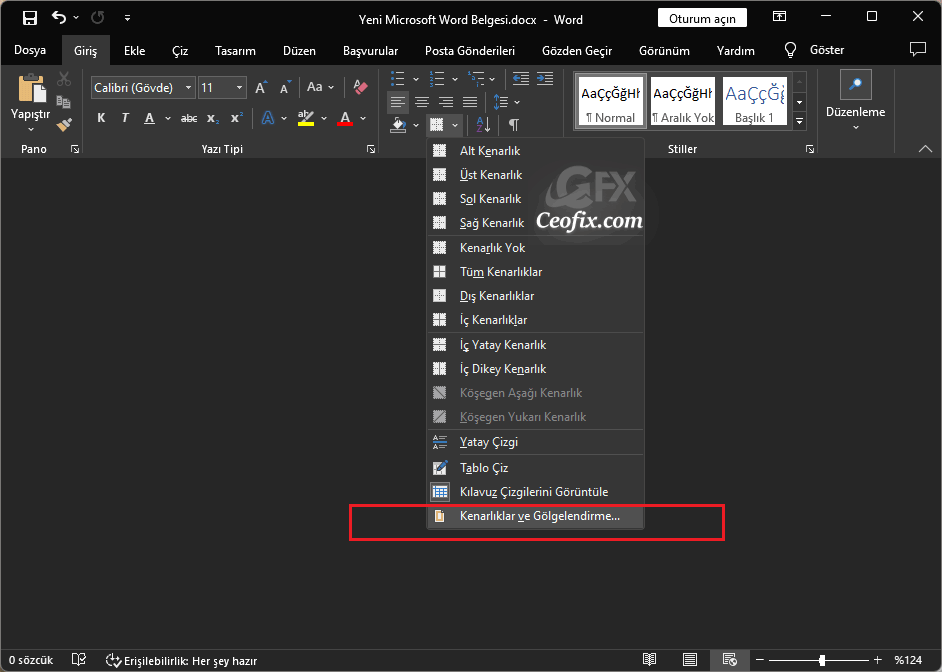Click the bullet list icon
Viewport: 942px width, 672px height.
[398, 79]
